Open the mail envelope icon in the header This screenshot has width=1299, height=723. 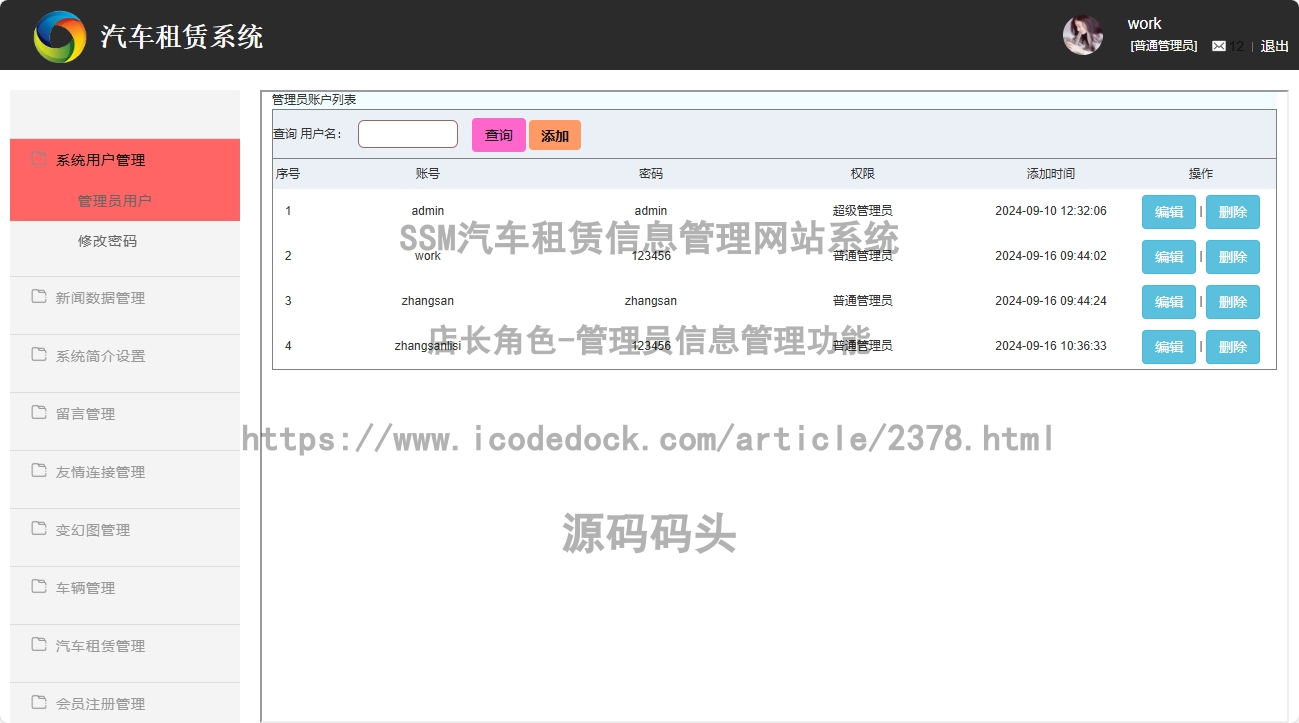[1219, 46]
